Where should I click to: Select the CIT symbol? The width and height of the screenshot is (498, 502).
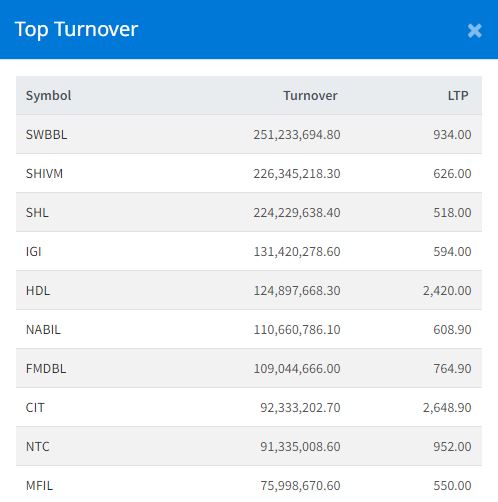pos(35,408)
